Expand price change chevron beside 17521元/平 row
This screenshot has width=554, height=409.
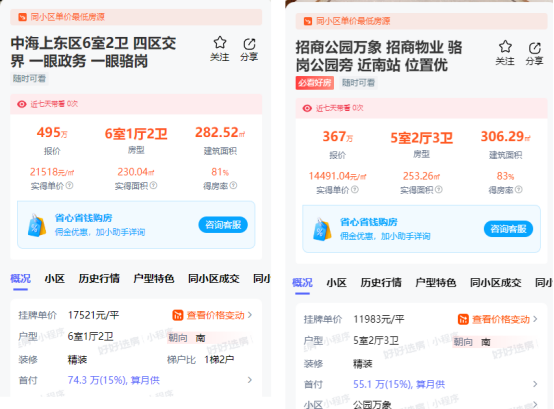tap(250, 315)
